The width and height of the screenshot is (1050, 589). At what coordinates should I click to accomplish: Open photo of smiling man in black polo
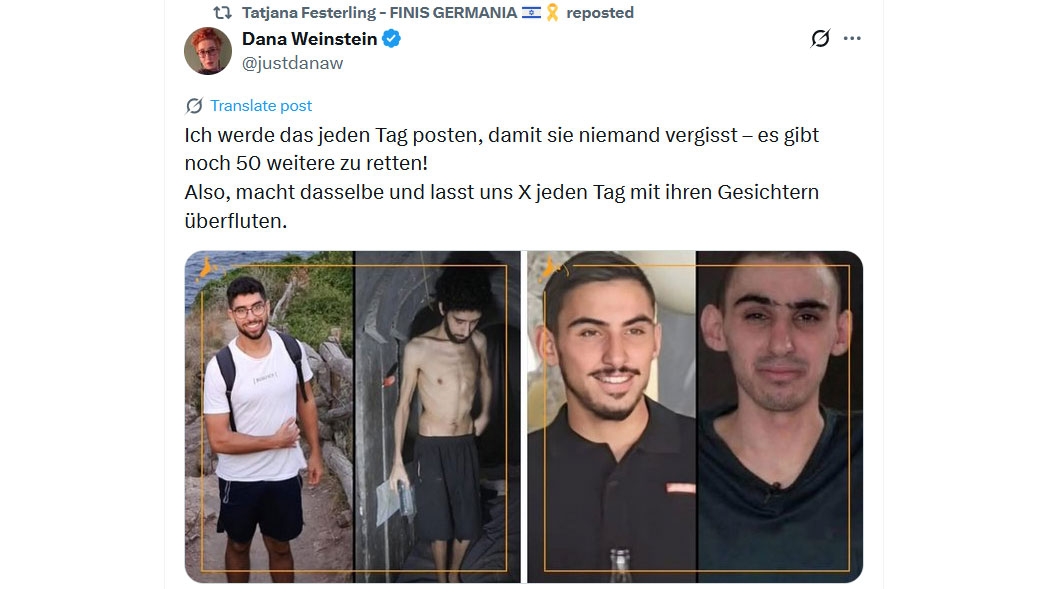pos(611,416)
